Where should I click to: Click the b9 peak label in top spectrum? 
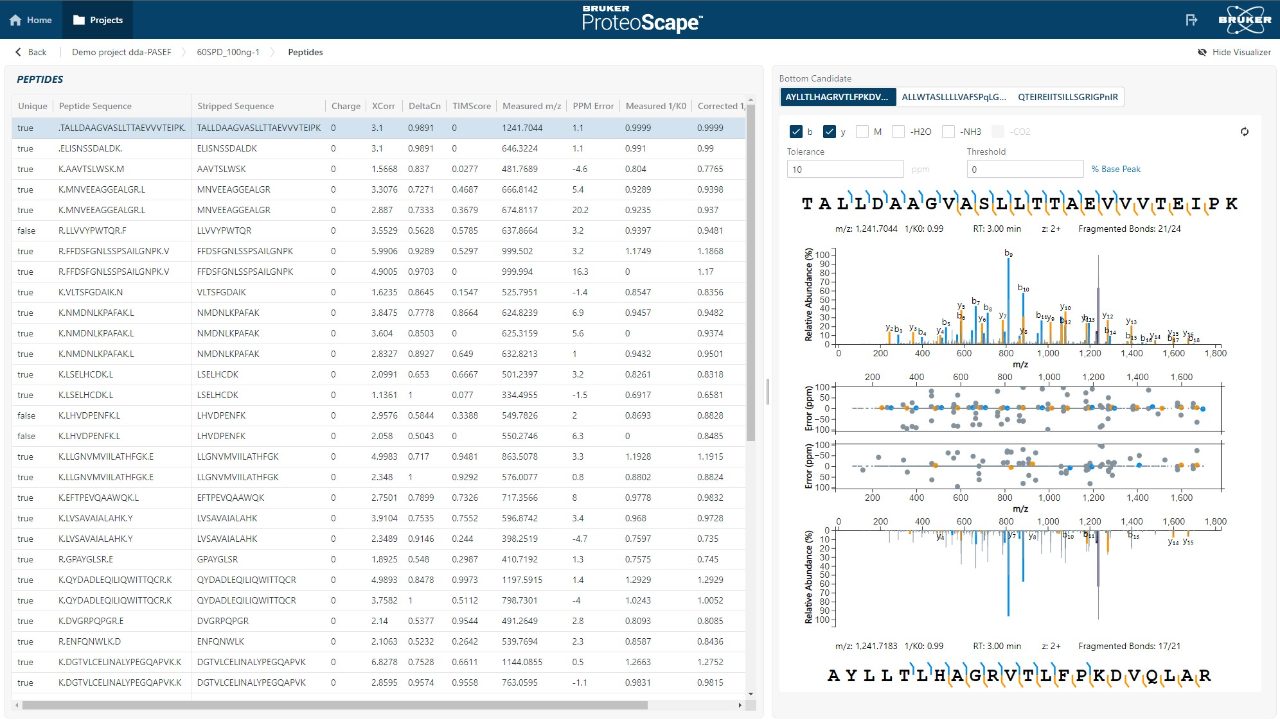[1008, 254]
